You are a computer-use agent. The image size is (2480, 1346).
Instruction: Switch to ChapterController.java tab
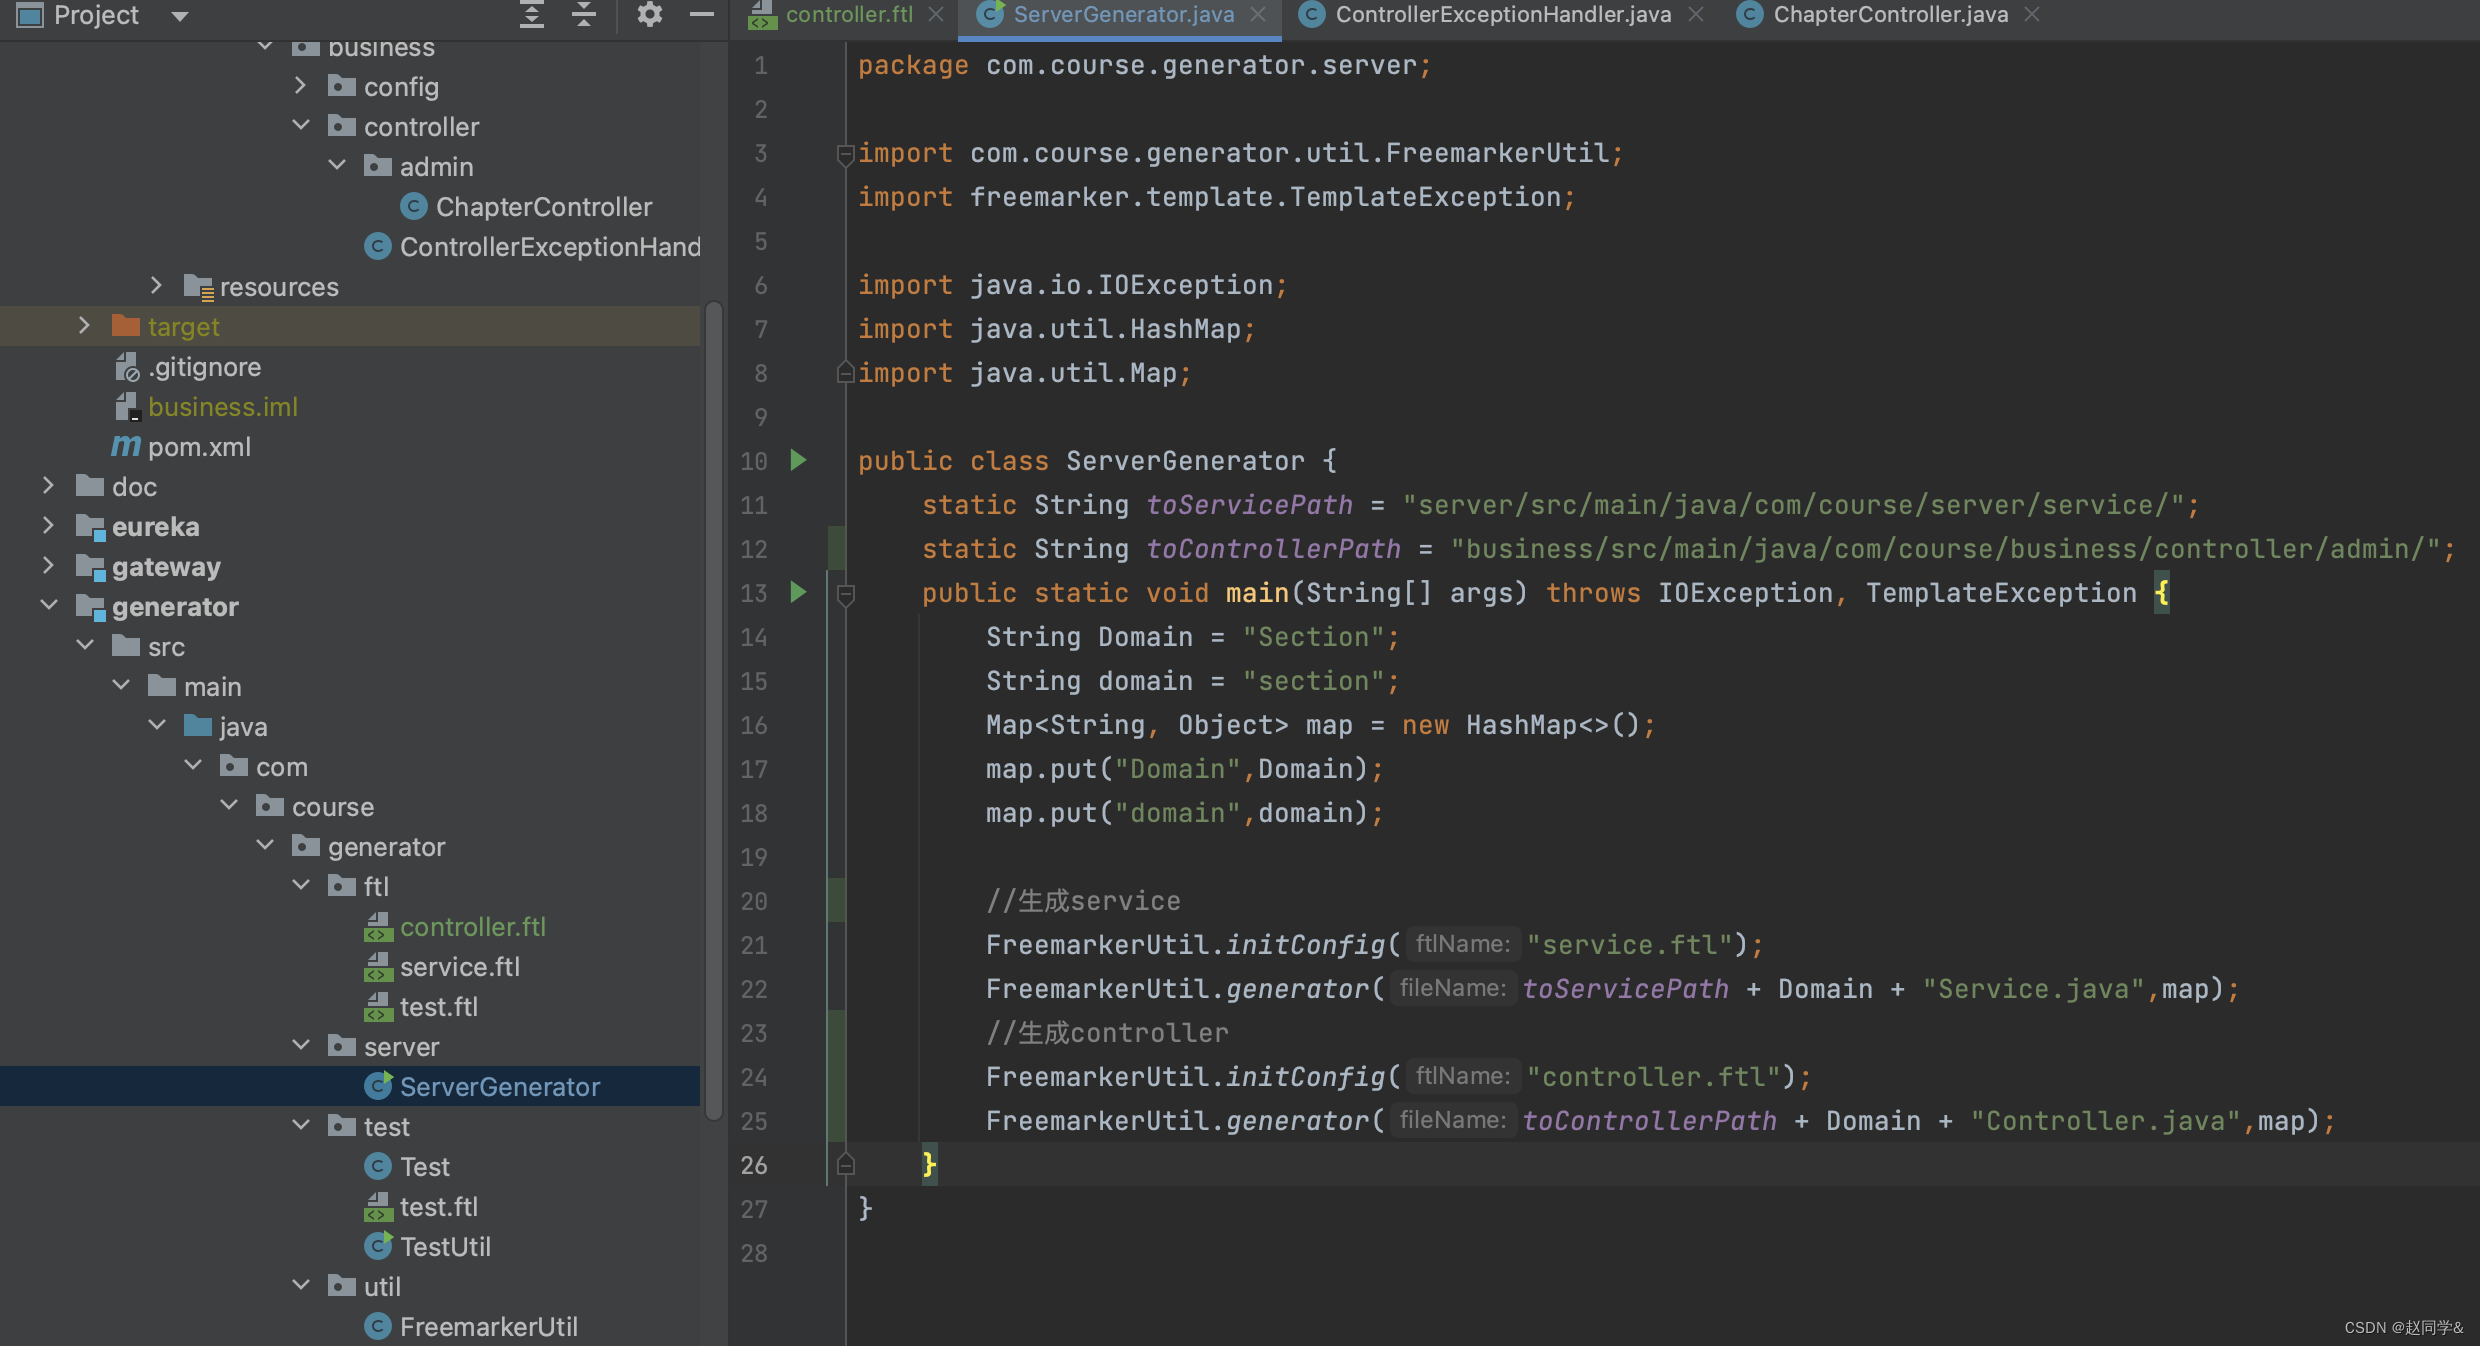click(1889, 15)
